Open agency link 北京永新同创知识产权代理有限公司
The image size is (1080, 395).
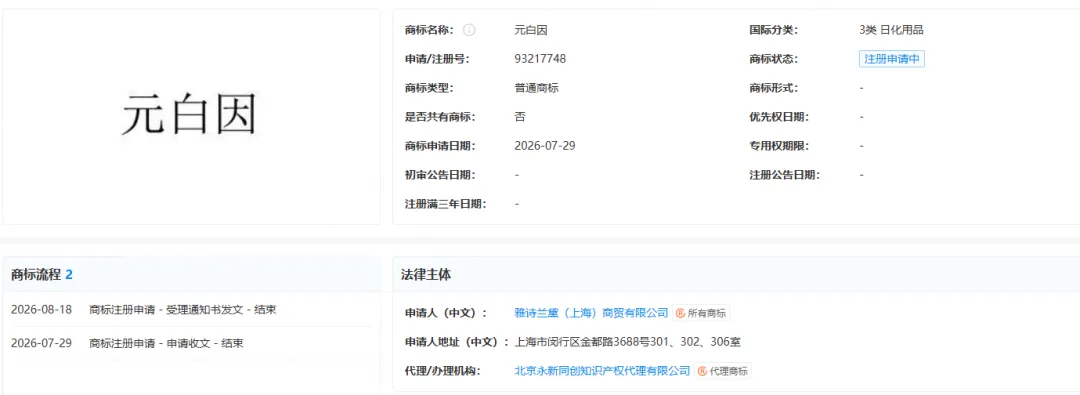[x=602, y=371]
